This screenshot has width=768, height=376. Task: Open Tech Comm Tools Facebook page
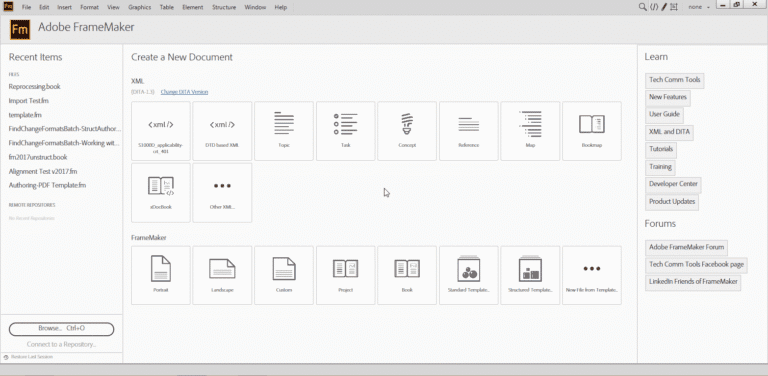click(x=696, y=265)
